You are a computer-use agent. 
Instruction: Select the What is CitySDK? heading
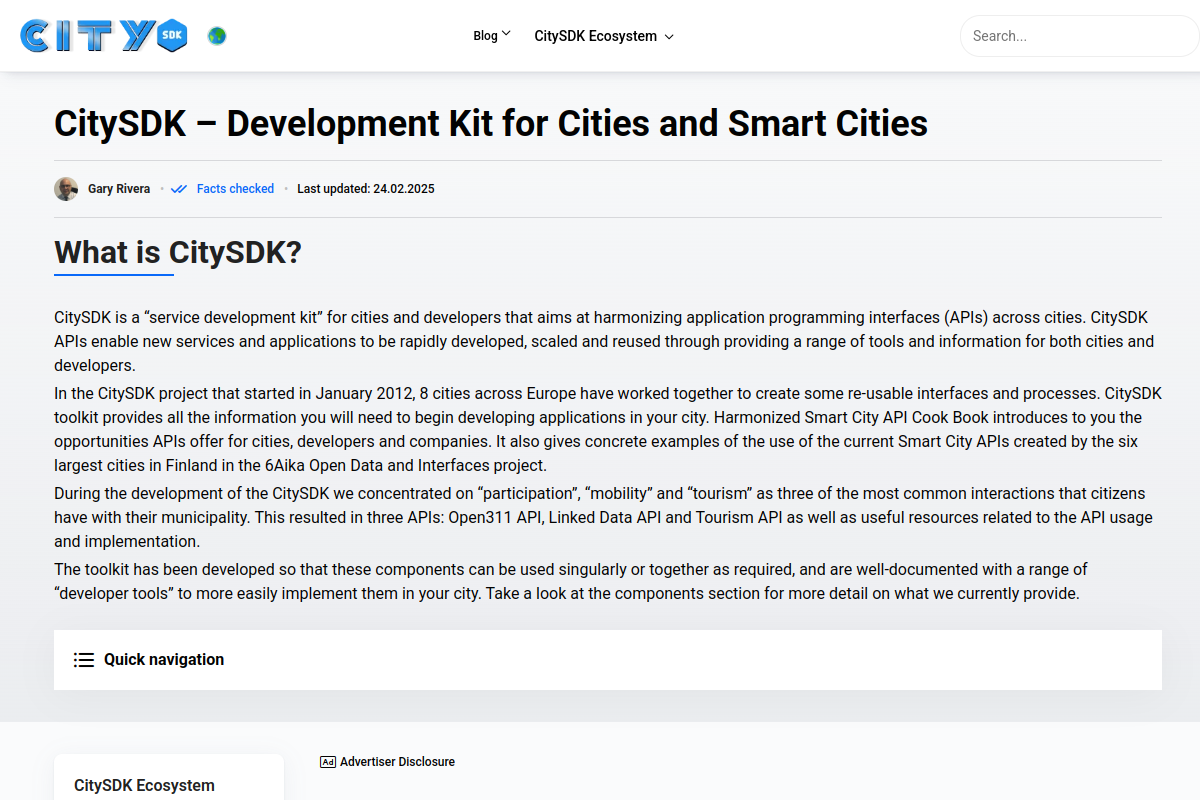pos(178,252)
